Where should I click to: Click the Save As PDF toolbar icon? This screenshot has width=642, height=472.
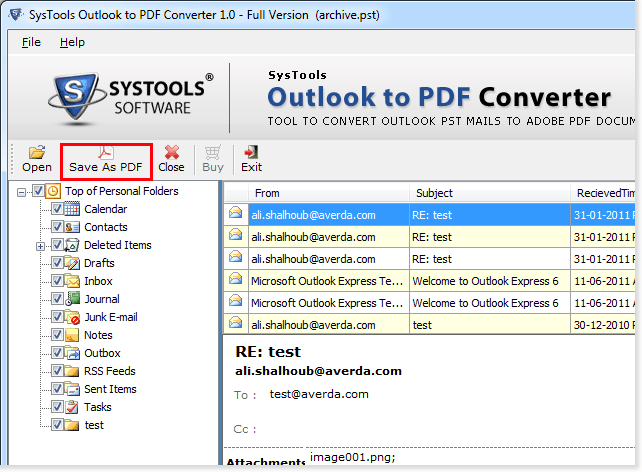click(x=105, y=152)
